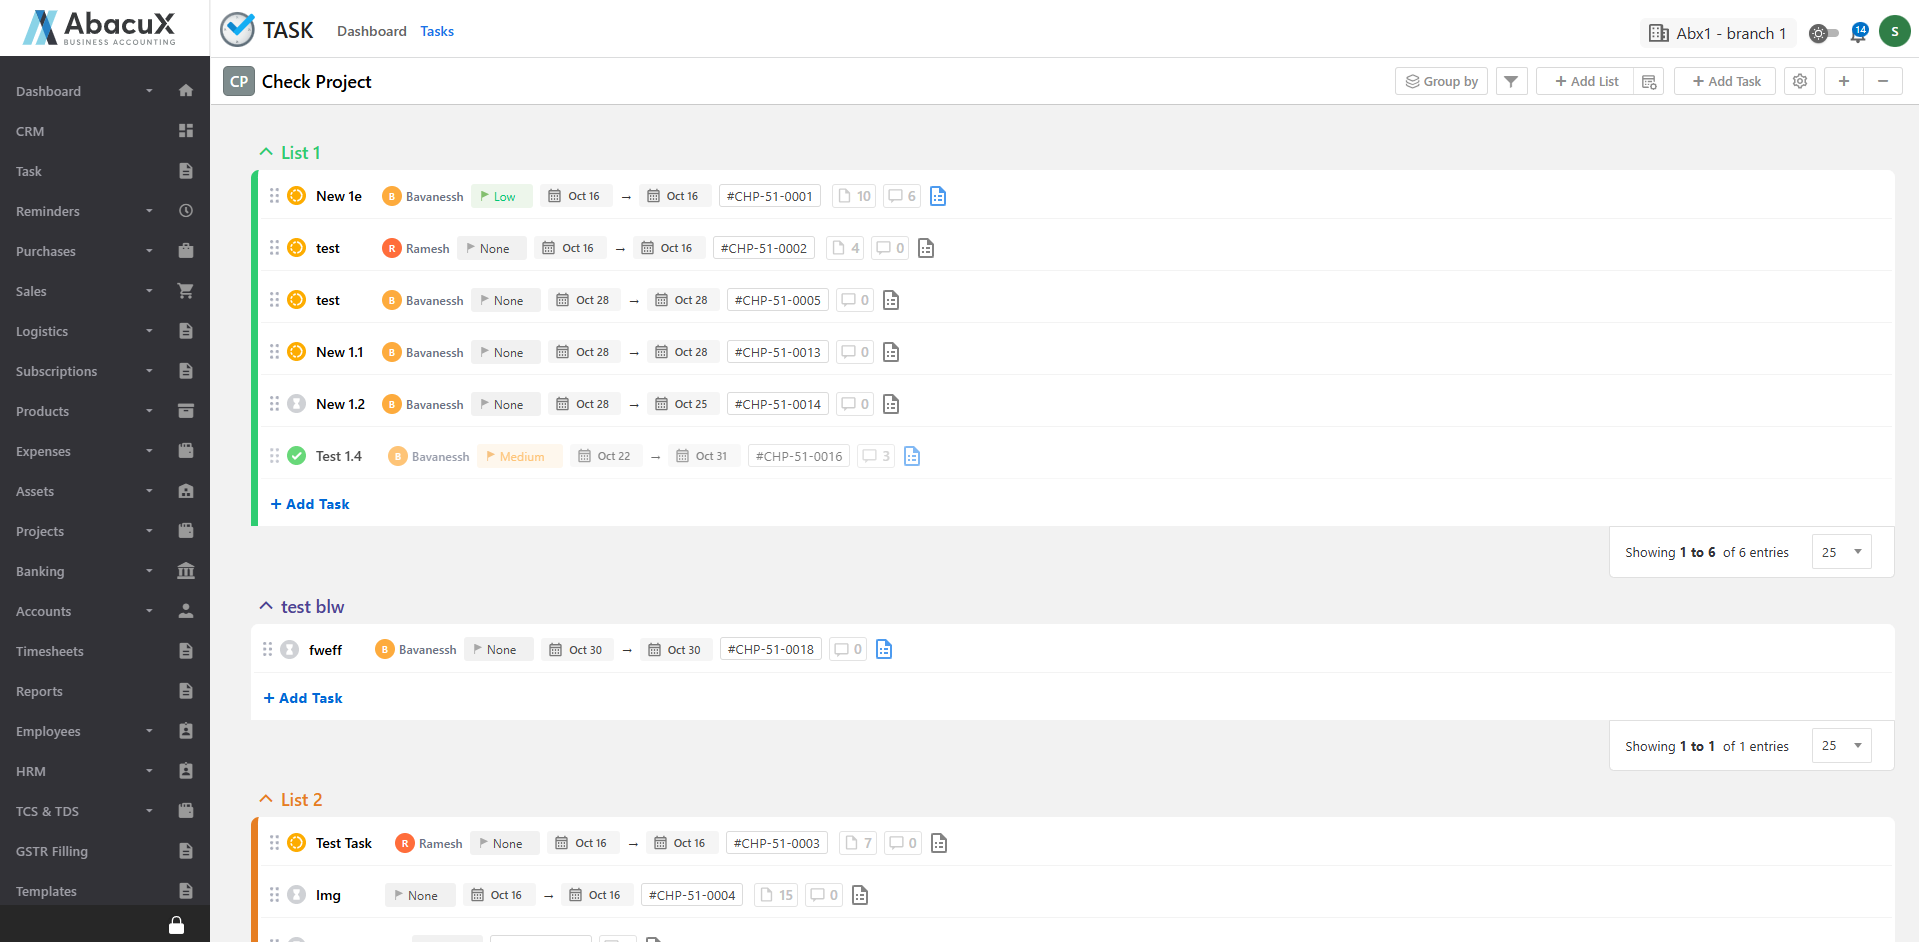Click the Low priority flag on New 1e
Image resolution: width=1919 pixels, height=942 pixels.
501,197
